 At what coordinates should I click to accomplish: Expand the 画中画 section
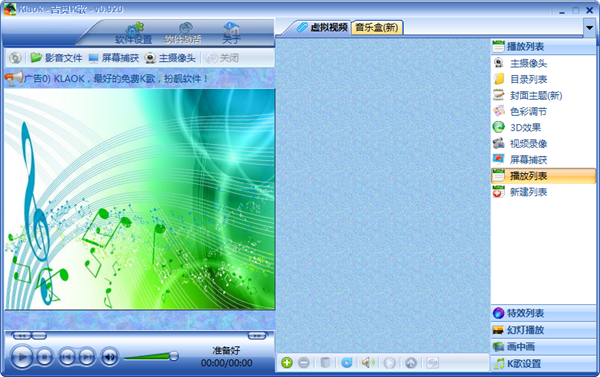543,347
